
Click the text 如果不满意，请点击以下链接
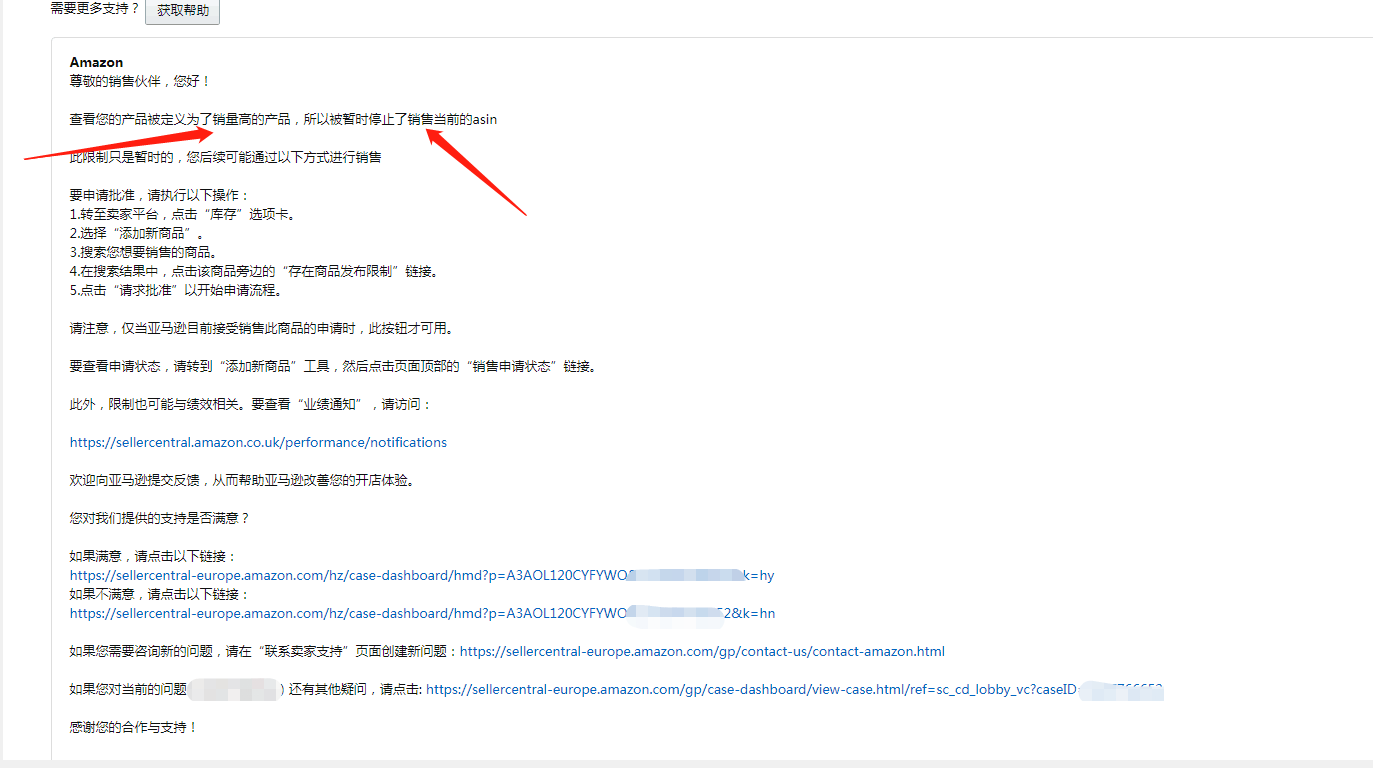[x=160, y=594]
